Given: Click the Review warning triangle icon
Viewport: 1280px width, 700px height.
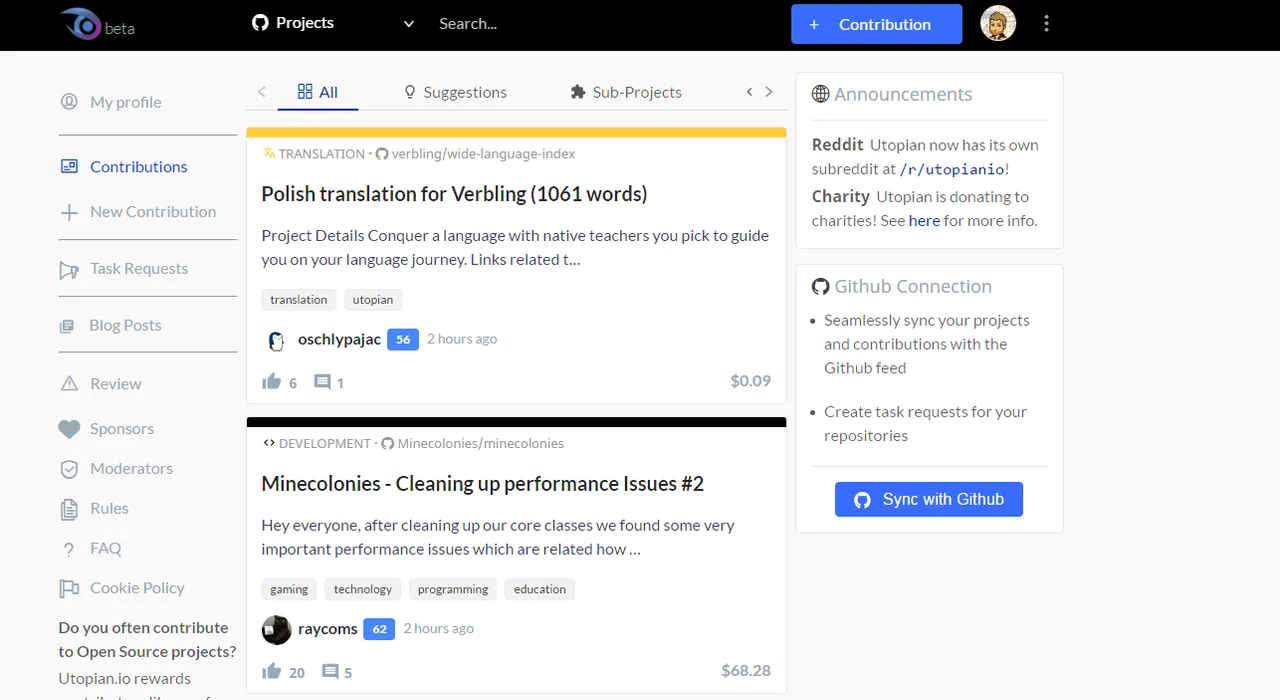Looking at the screenshot, I should coord(69,384).
